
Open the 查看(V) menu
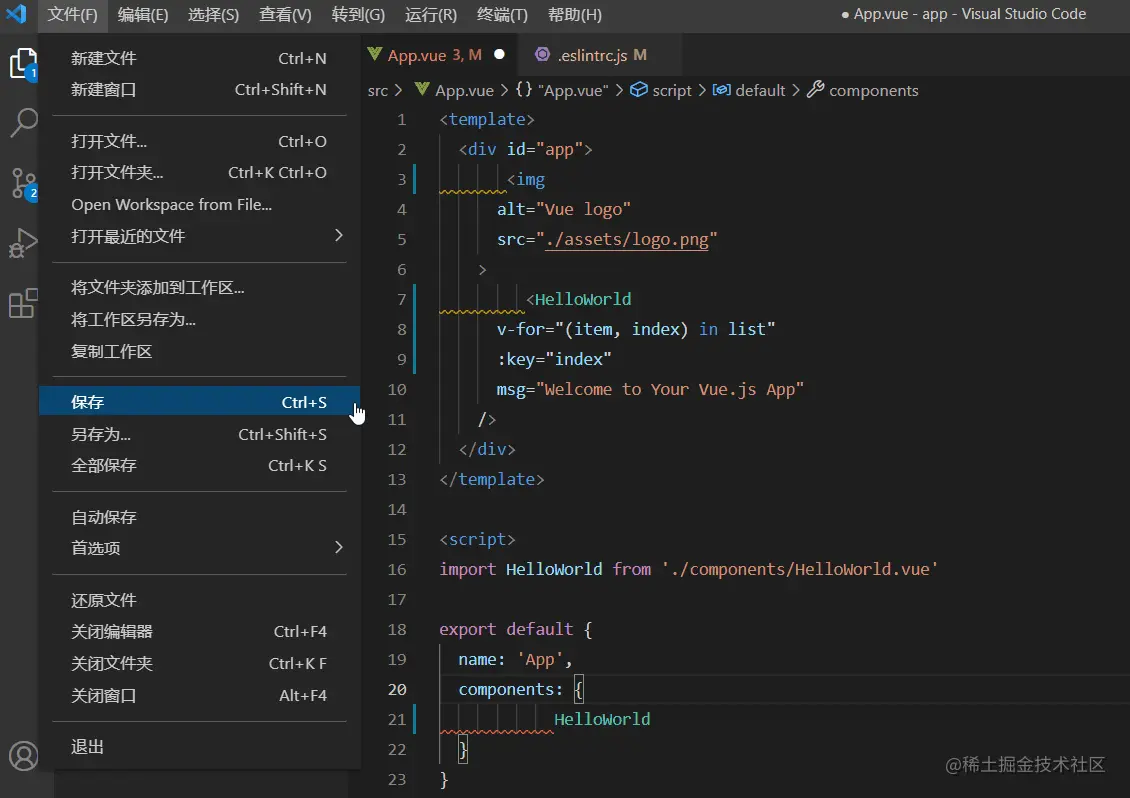click(285, 14)
